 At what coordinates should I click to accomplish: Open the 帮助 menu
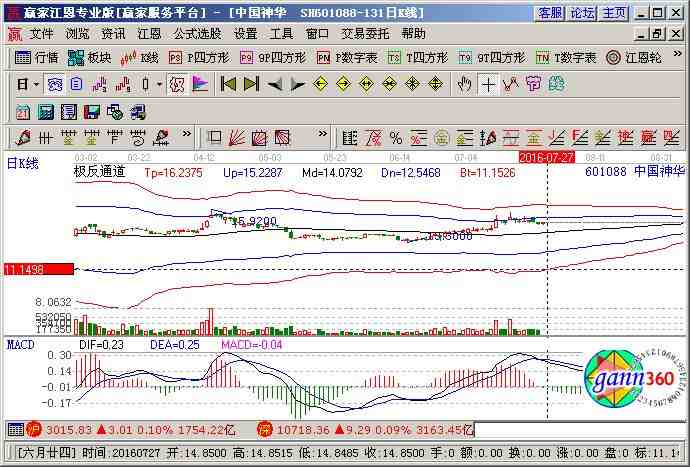tap(414, 34)
